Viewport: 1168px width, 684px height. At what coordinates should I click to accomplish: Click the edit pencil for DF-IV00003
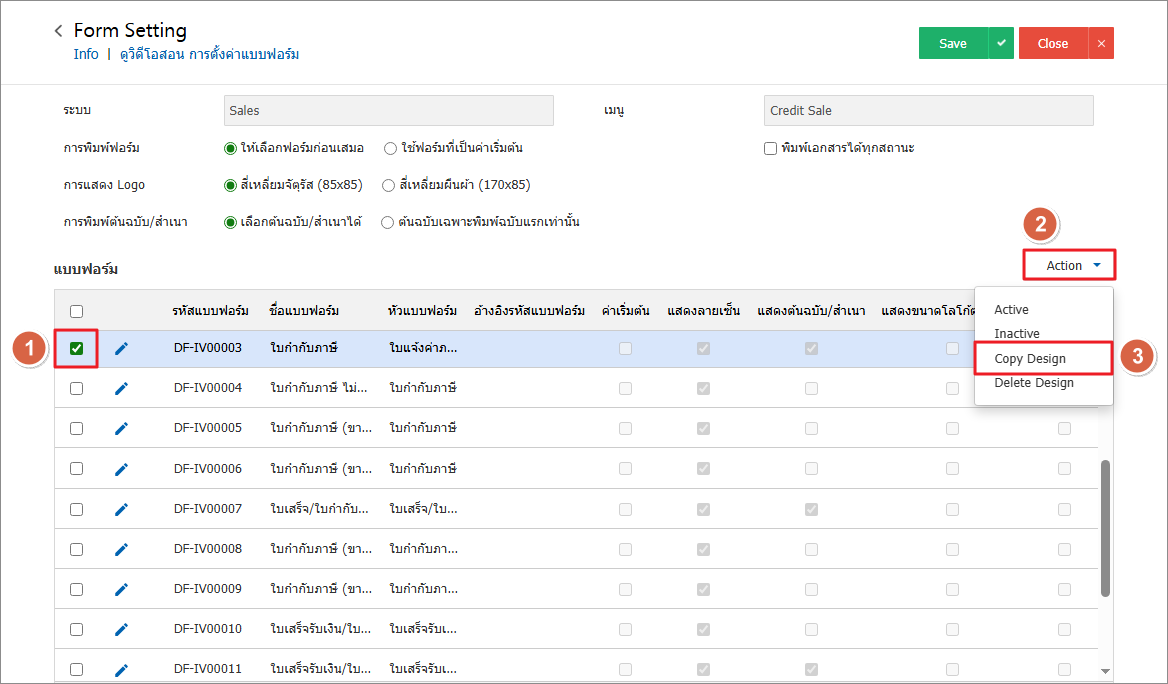pyautogui.click(x=122, y=348)
